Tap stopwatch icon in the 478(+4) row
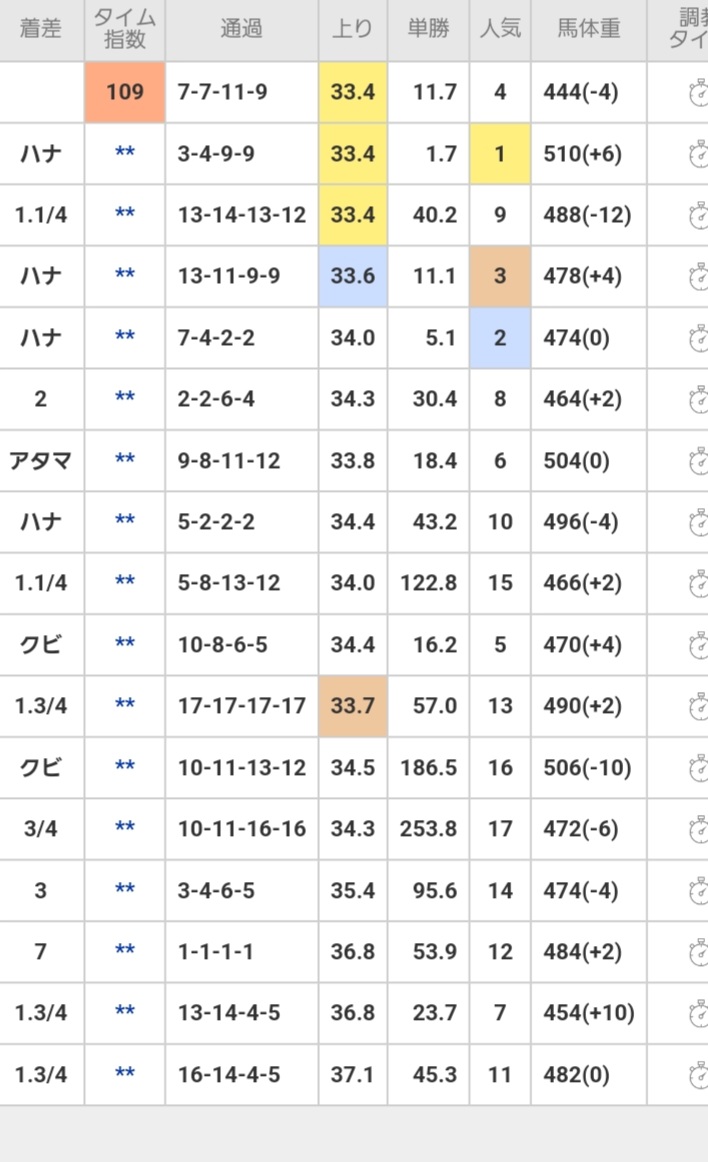 pyautogui.click(x=698, y=277)
